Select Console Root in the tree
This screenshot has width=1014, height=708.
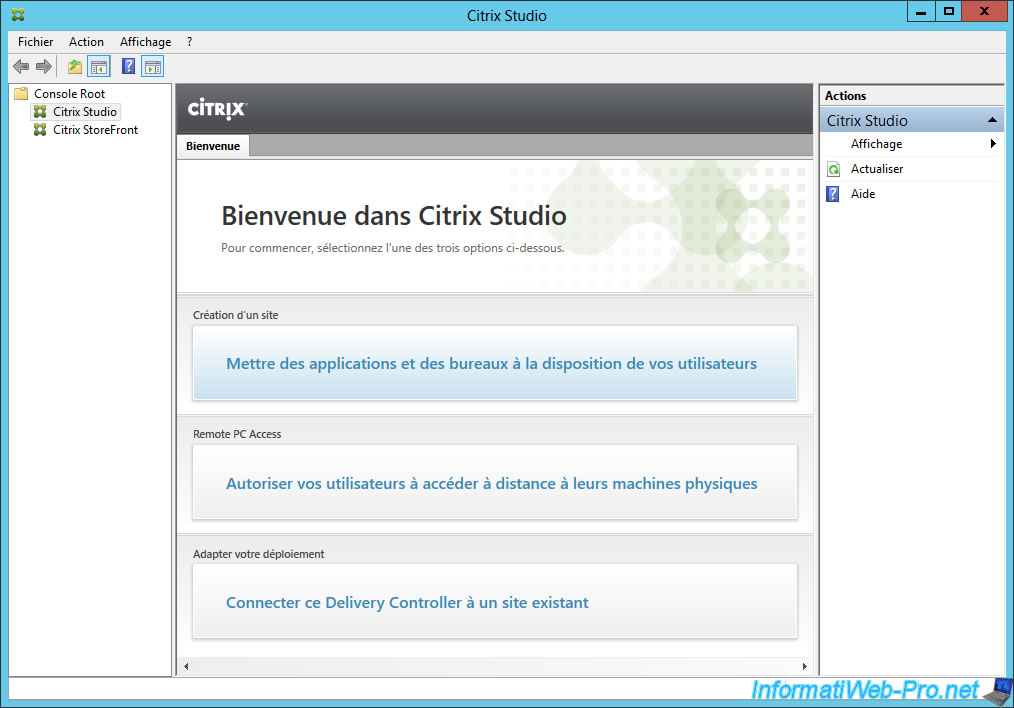tap(69, 94)
